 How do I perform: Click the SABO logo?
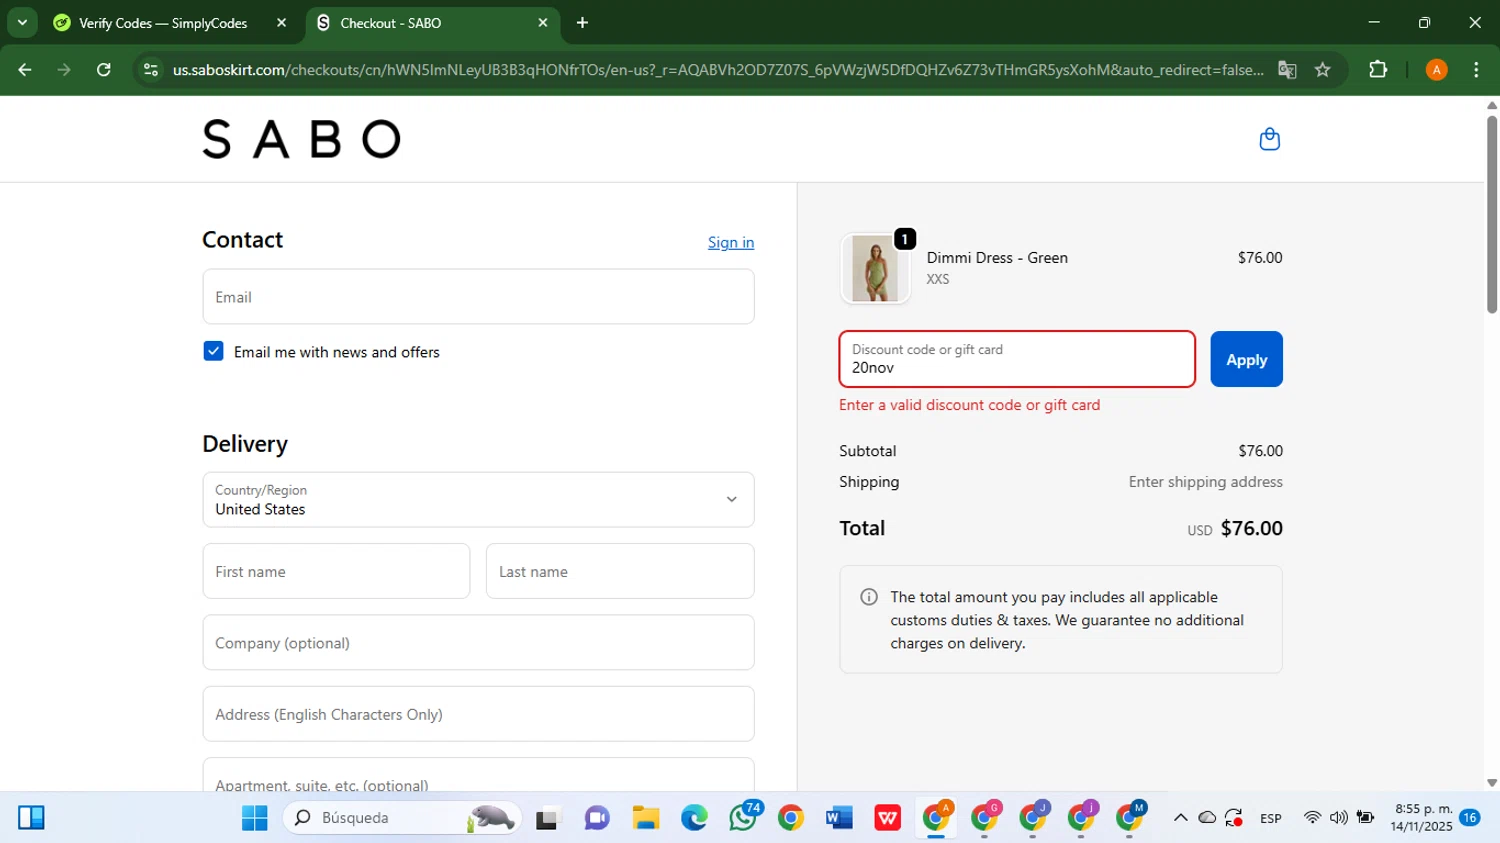click(301, 139)
